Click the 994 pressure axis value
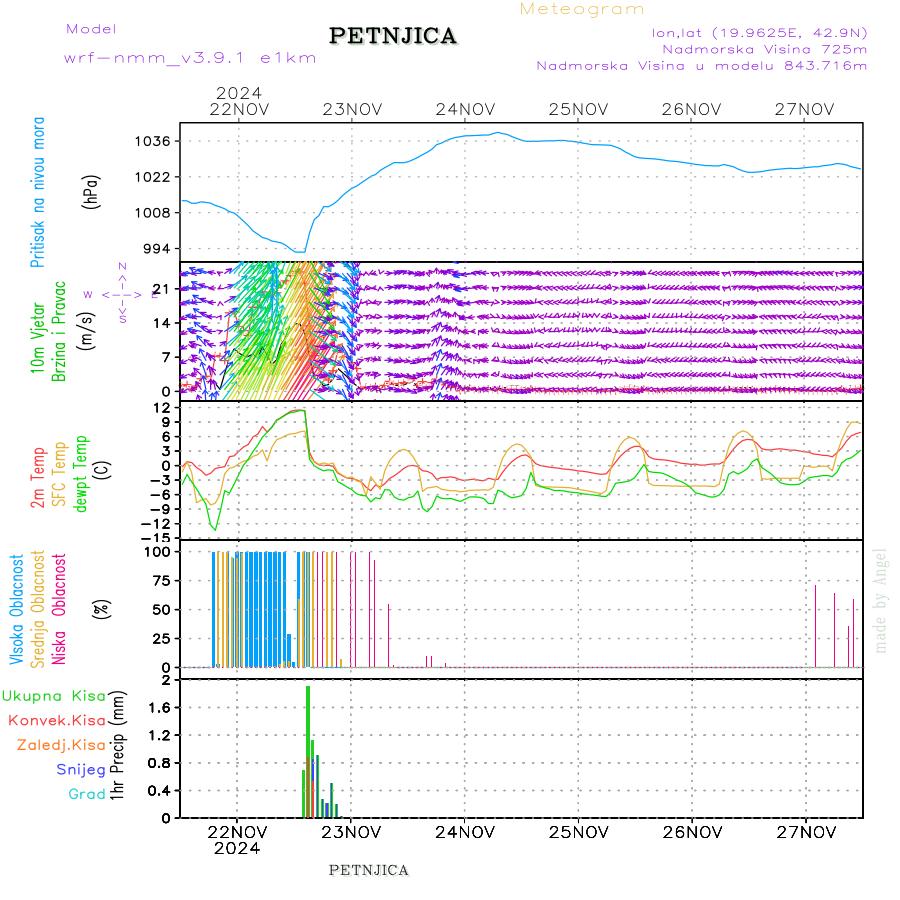The image size is (900, 900). coord(157,249)
